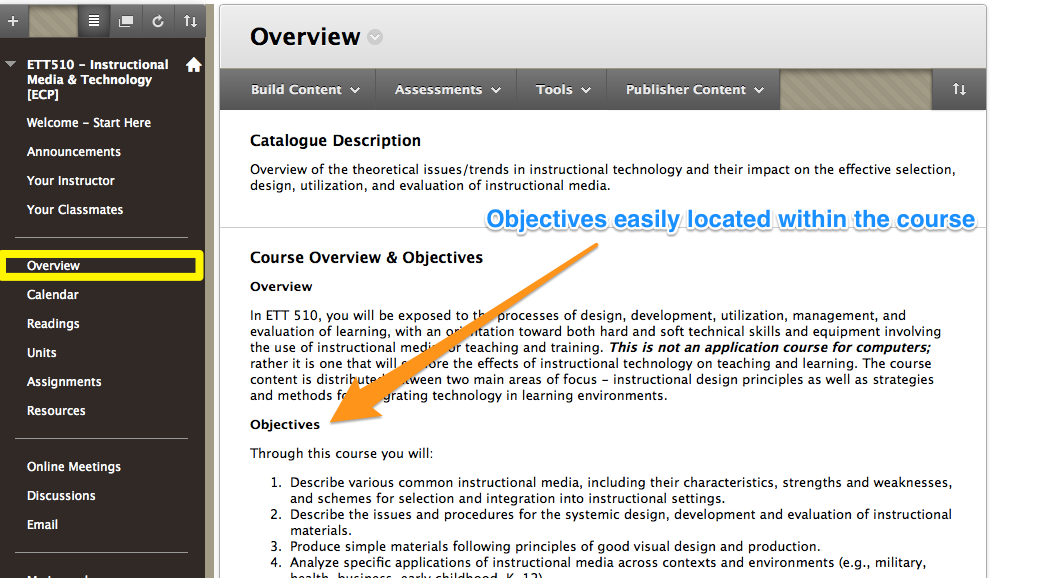Screen dimensions: 1043x578
Task: Open folder view of course menu
Action: click(x=126, y=21)
